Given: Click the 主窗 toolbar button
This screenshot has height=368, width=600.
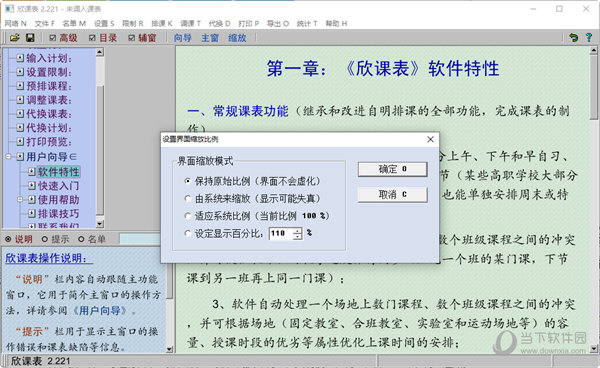Looking at the screenshot, I should click(210, 37).
